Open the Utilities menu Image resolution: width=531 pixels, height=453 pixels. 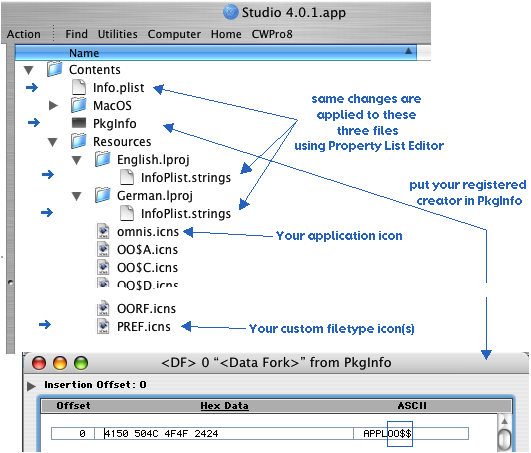pyautogui.click(x=118, y=34)
